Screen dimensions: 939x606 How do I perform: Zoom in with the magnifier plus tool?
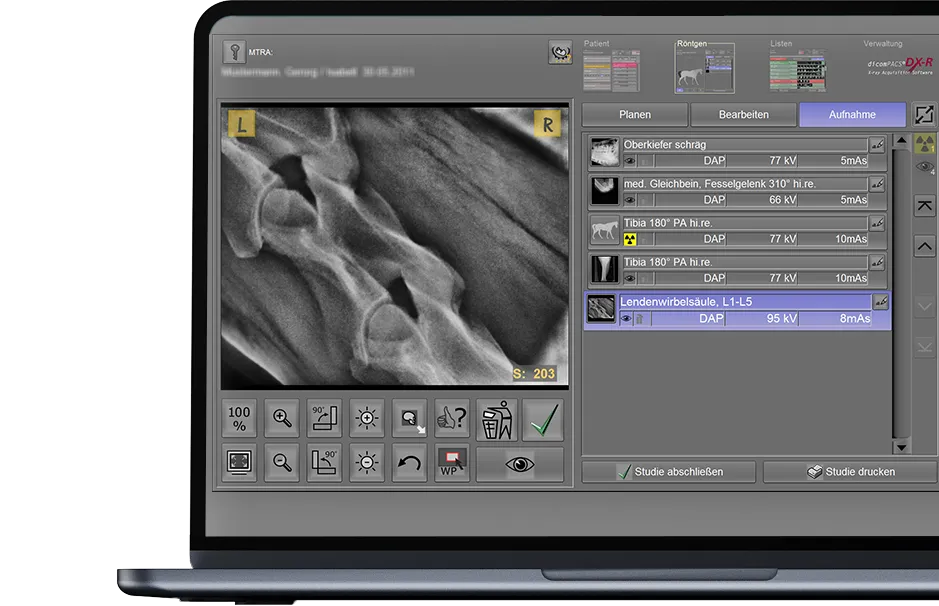pyautogui.click(x=282, y=420)
